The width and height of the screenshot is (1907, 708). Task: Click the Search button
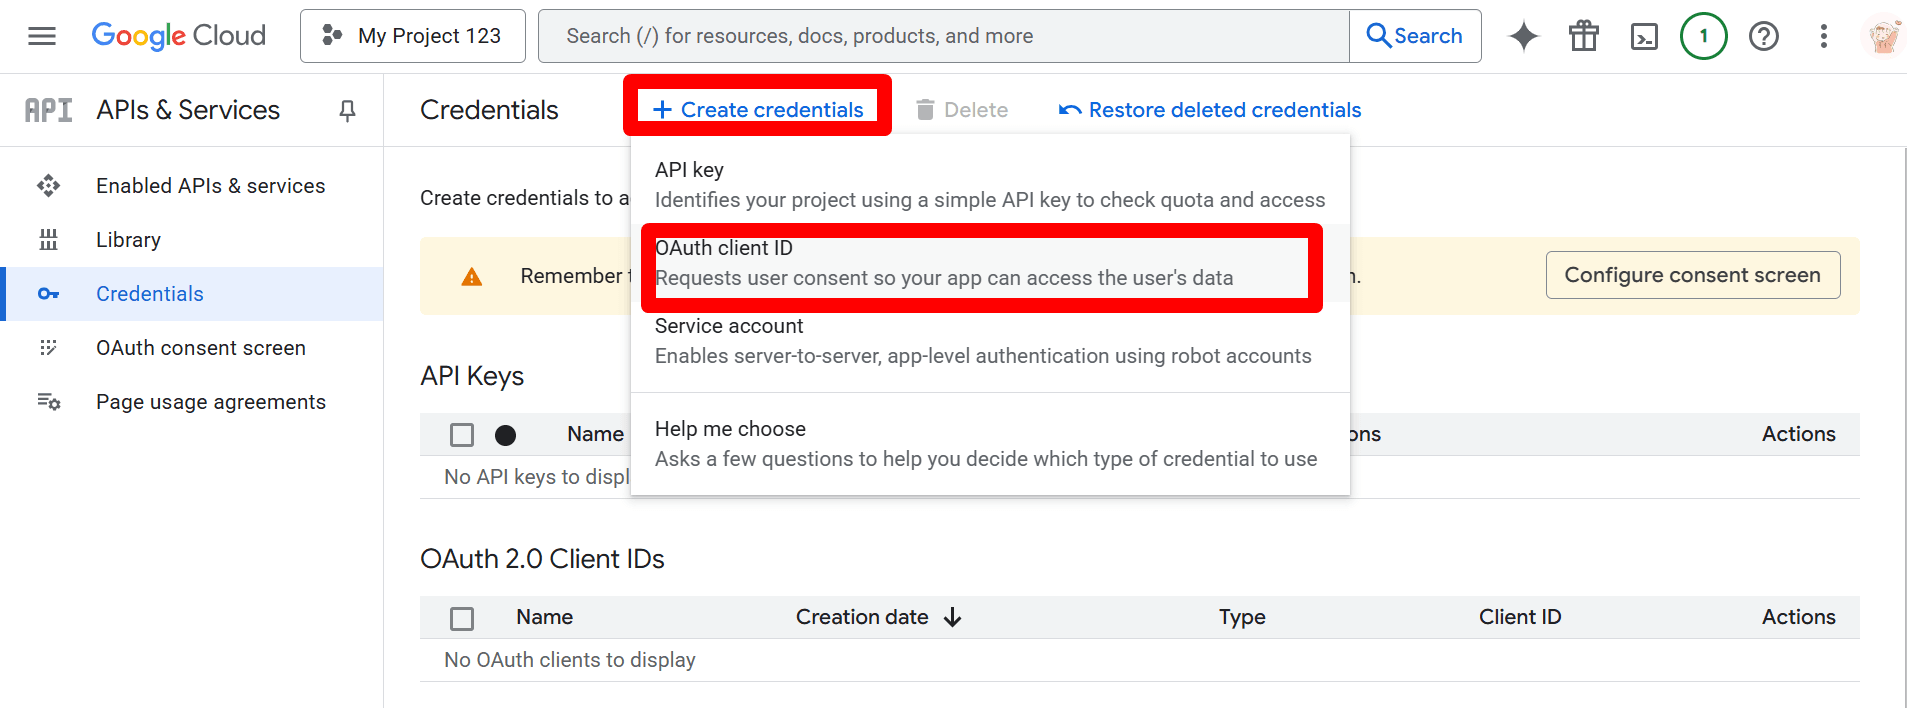click(x=1415, y=36)
